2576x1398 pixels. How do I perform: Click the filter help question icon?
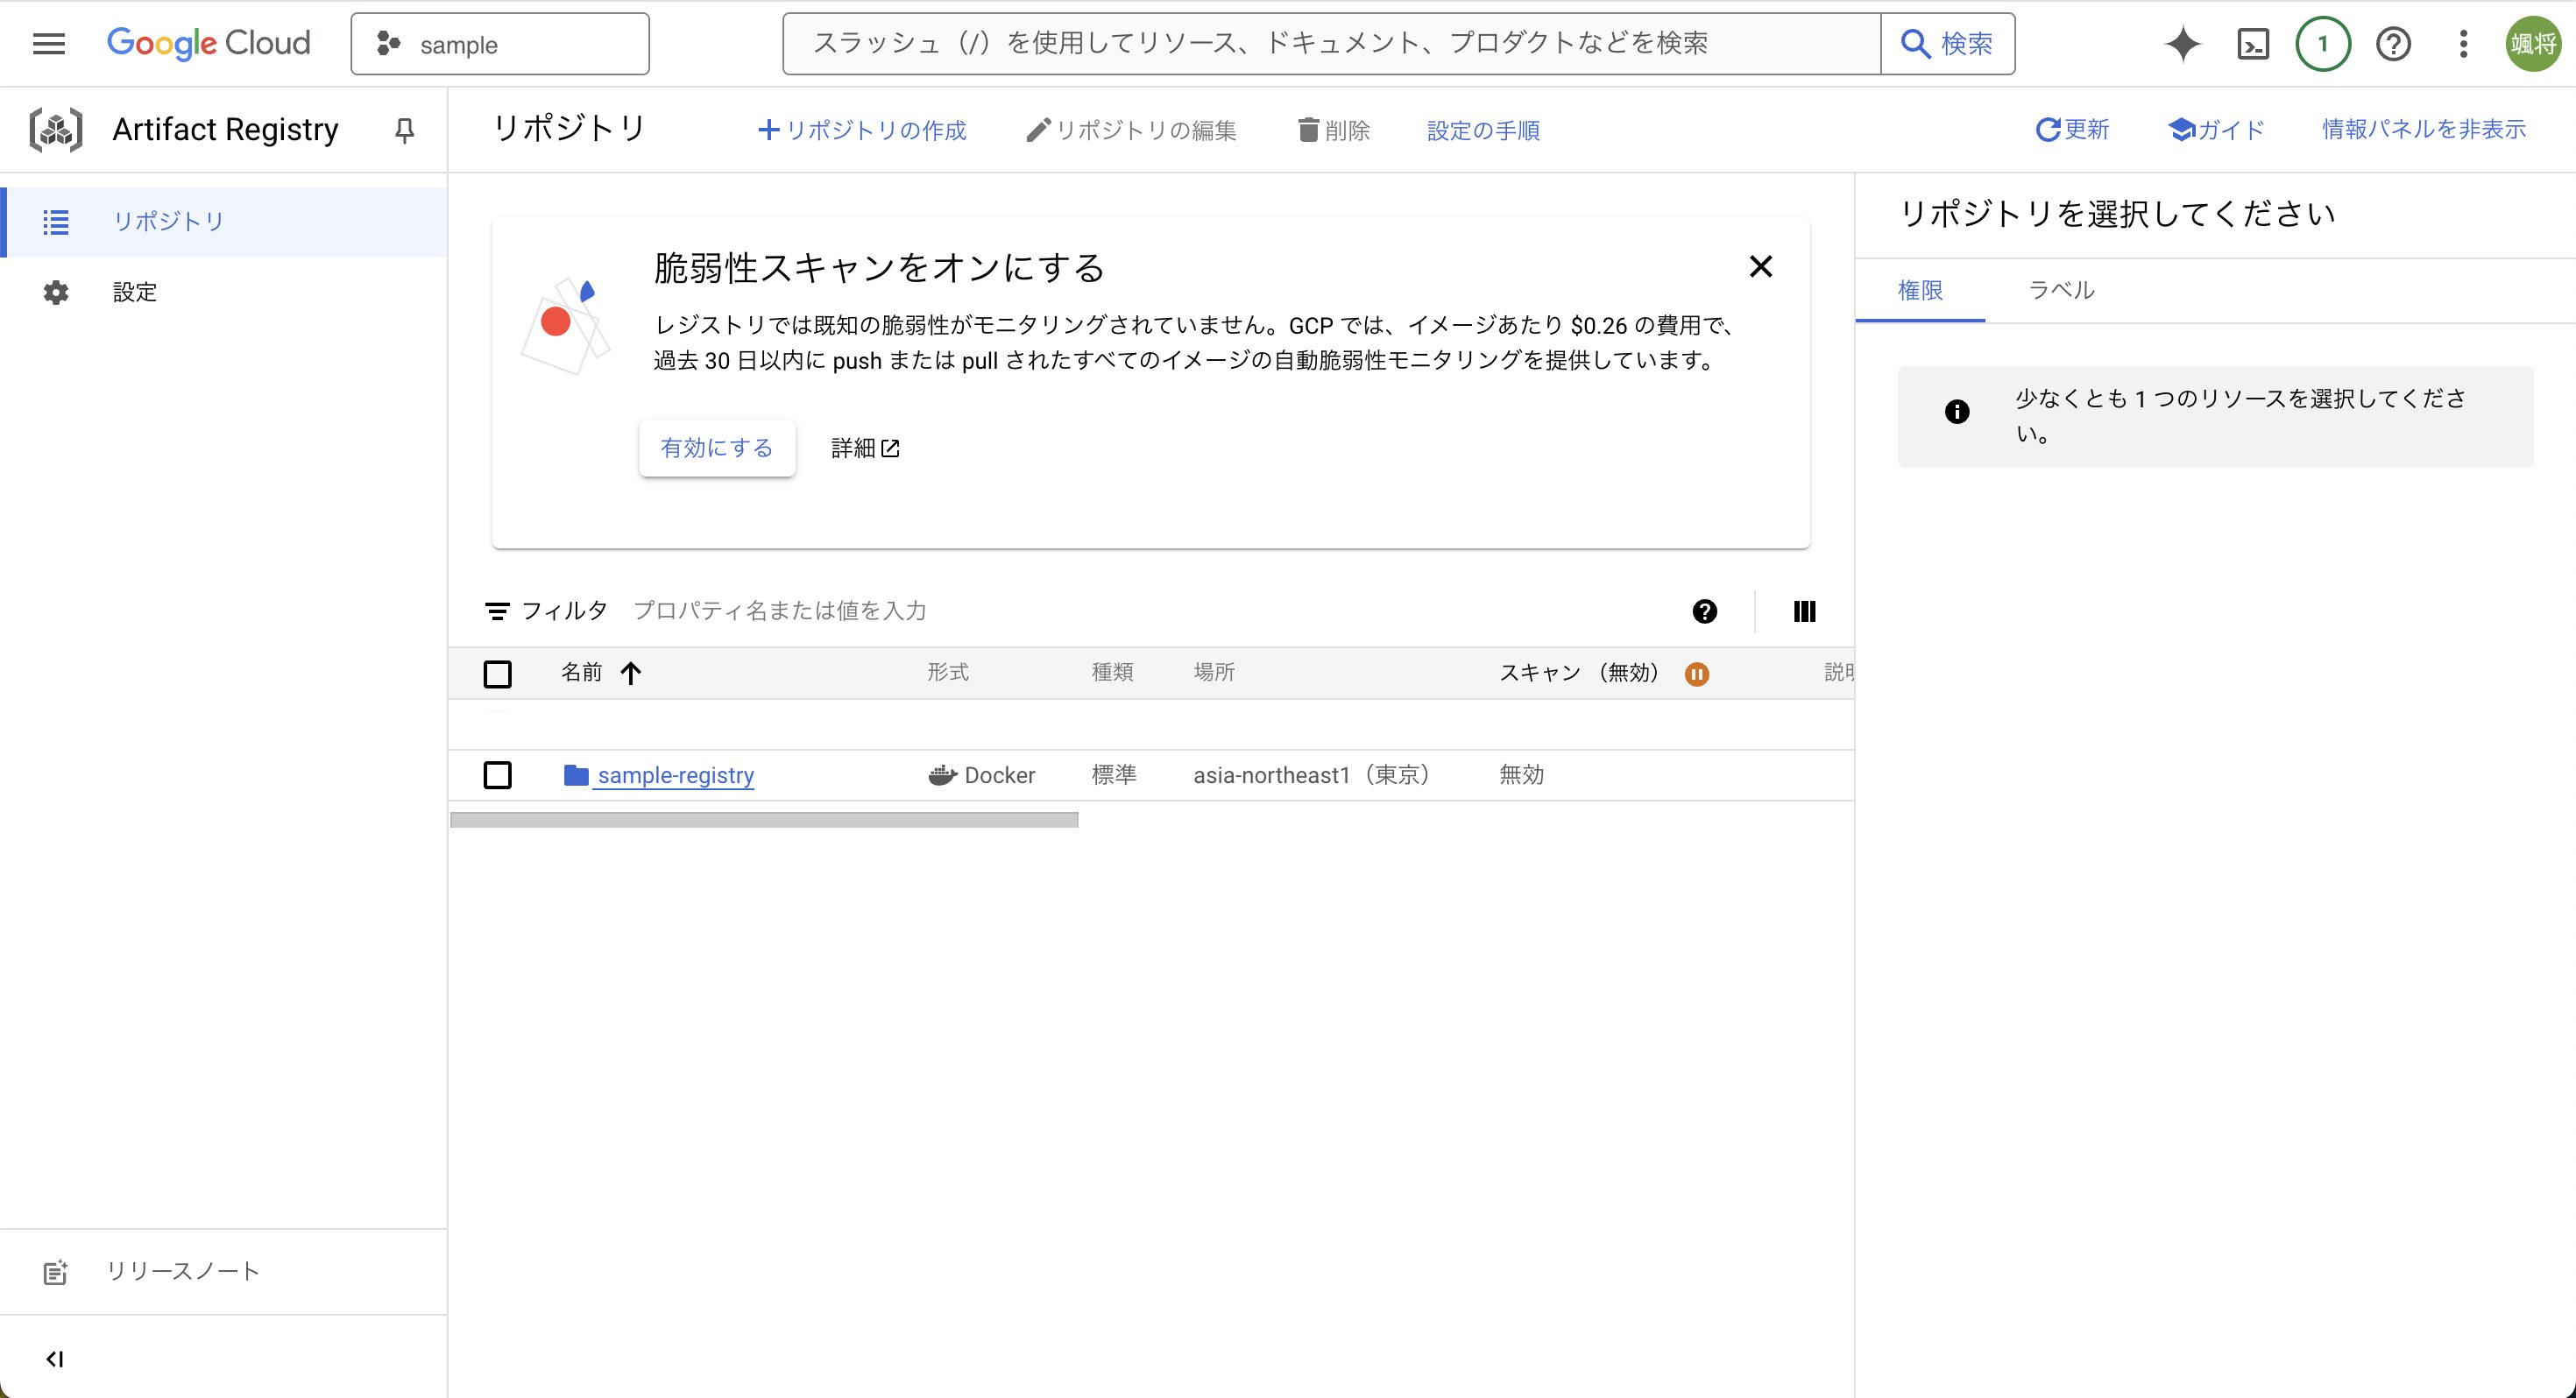coord(1704,611)
